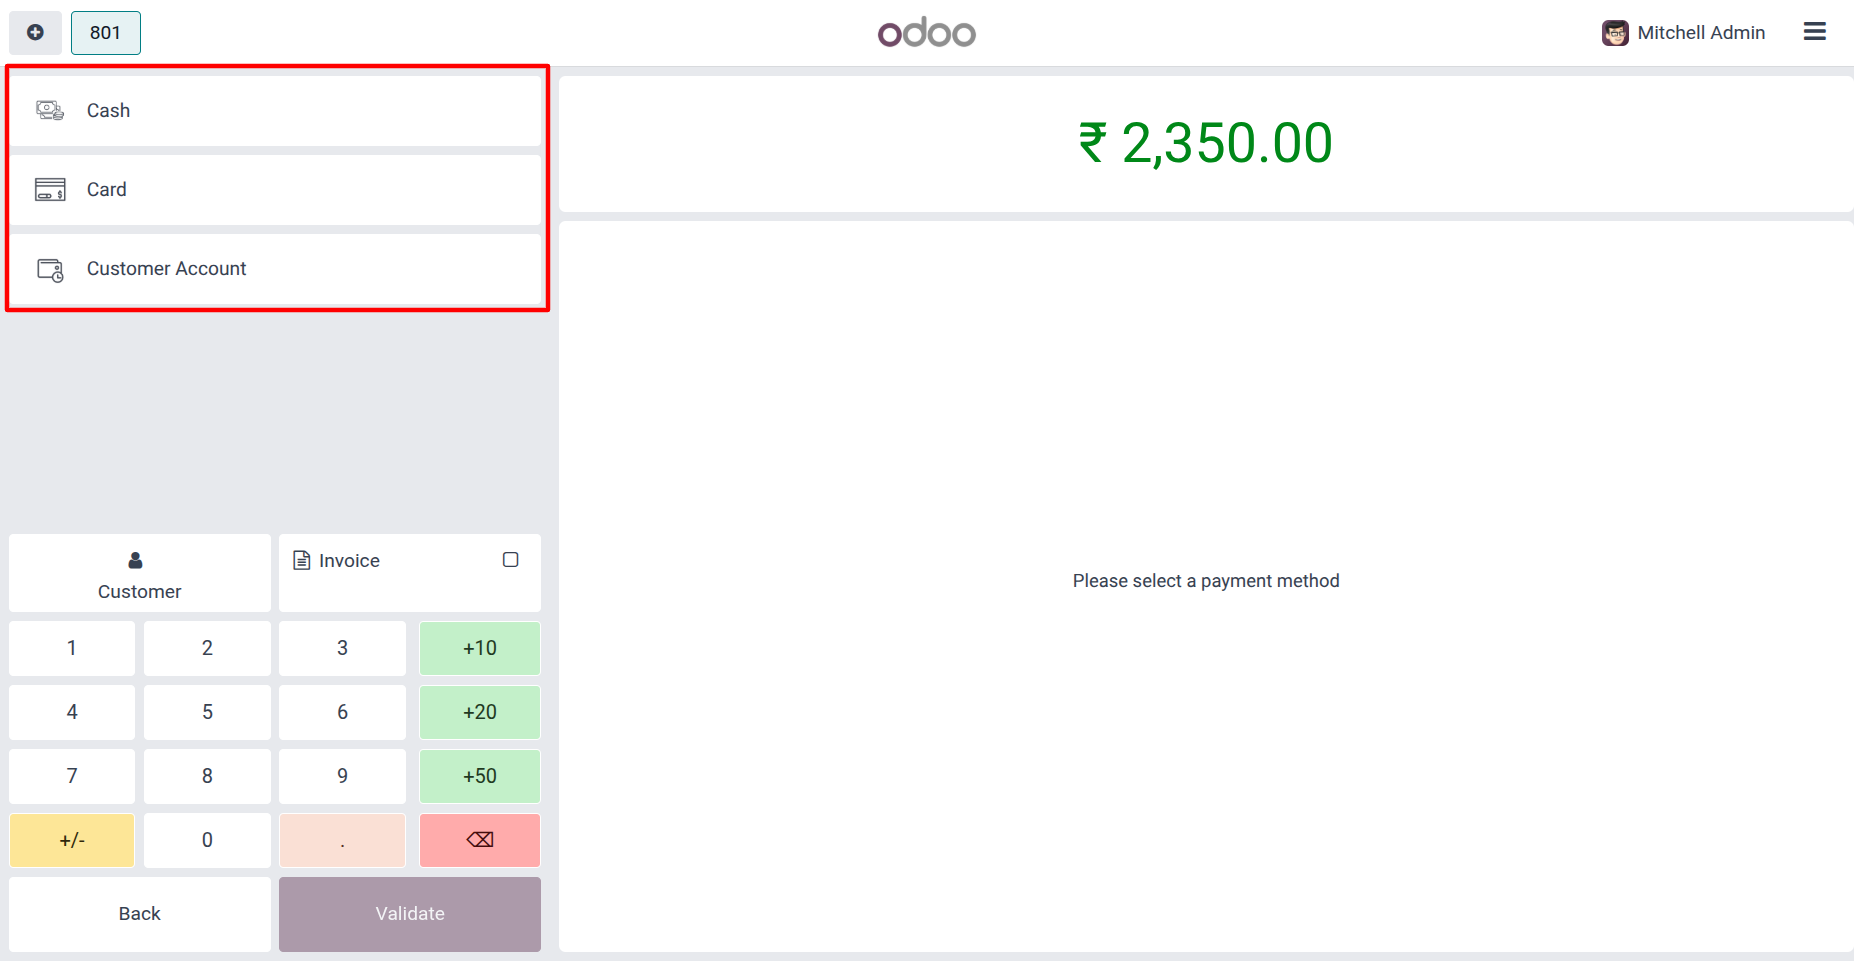Tap the decimal point key

pos(342,840)
